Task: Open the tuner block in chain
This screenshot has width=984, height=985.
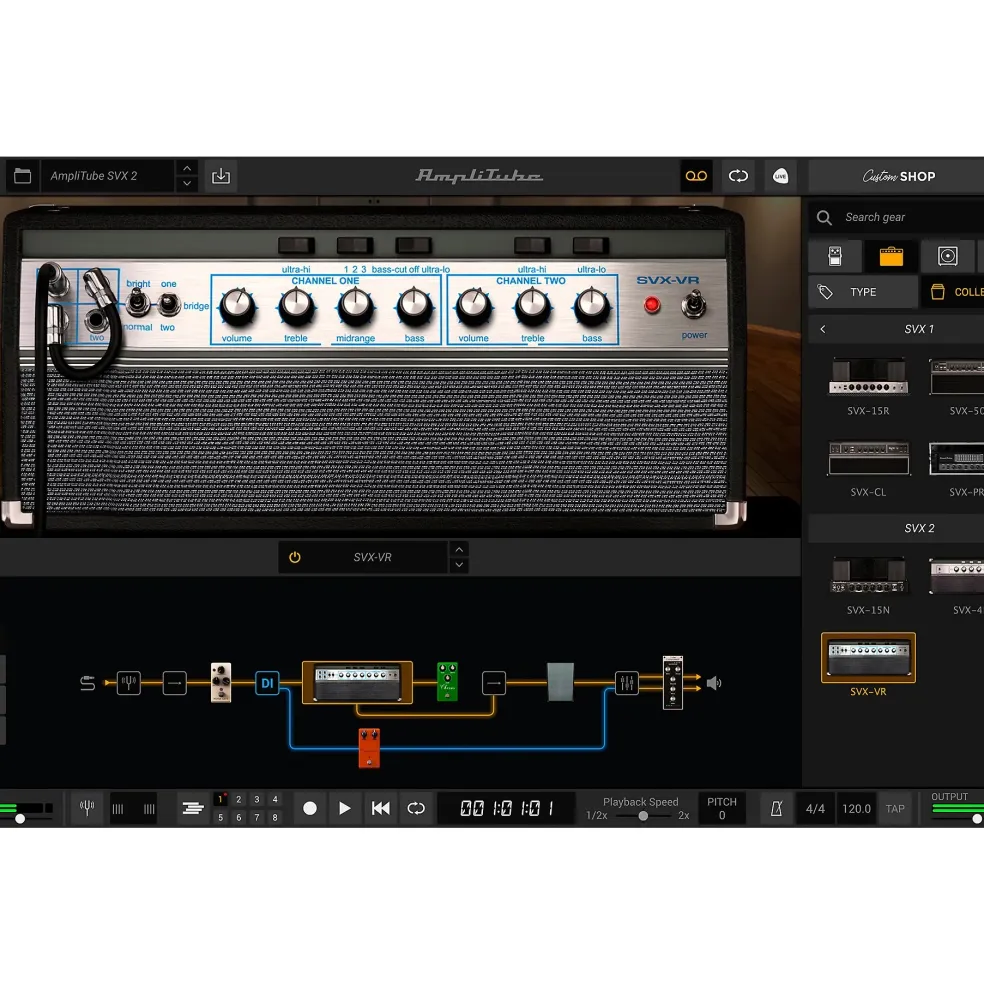Action: click(129, 682)
